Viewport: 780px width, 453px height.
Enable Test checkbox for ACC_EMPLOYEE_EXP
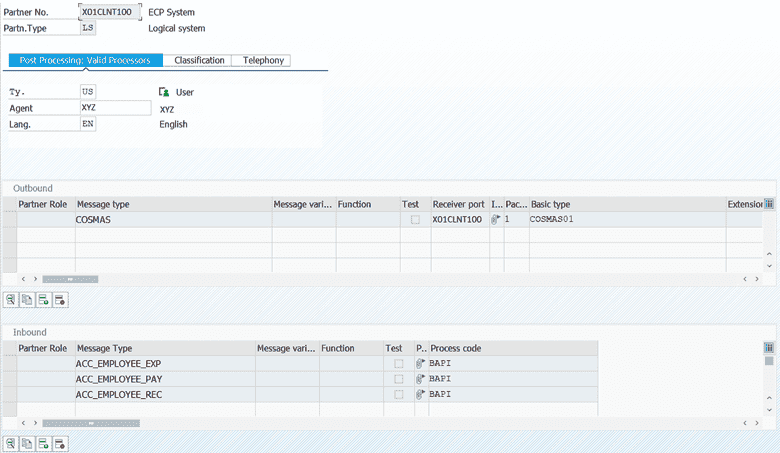pyautogui.click(x=399, y=364)
